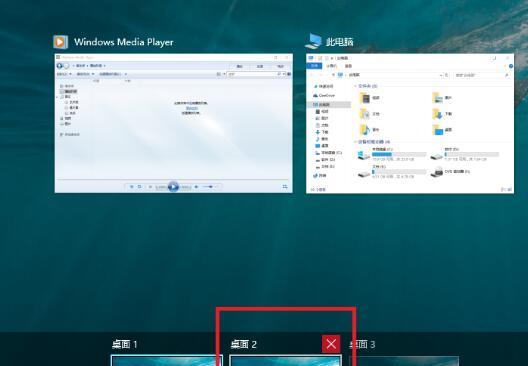Click the search box in 此电脑 window
Screen dimensions: 528x366
481,75
